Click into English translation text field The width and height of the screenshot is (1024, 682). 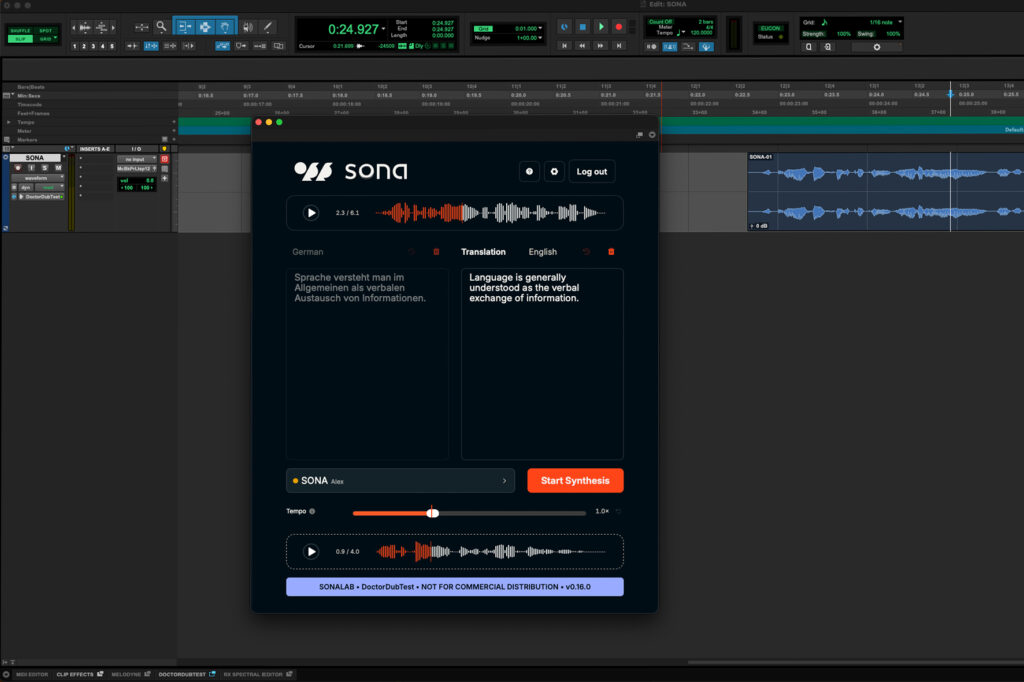tap(542, 364)
